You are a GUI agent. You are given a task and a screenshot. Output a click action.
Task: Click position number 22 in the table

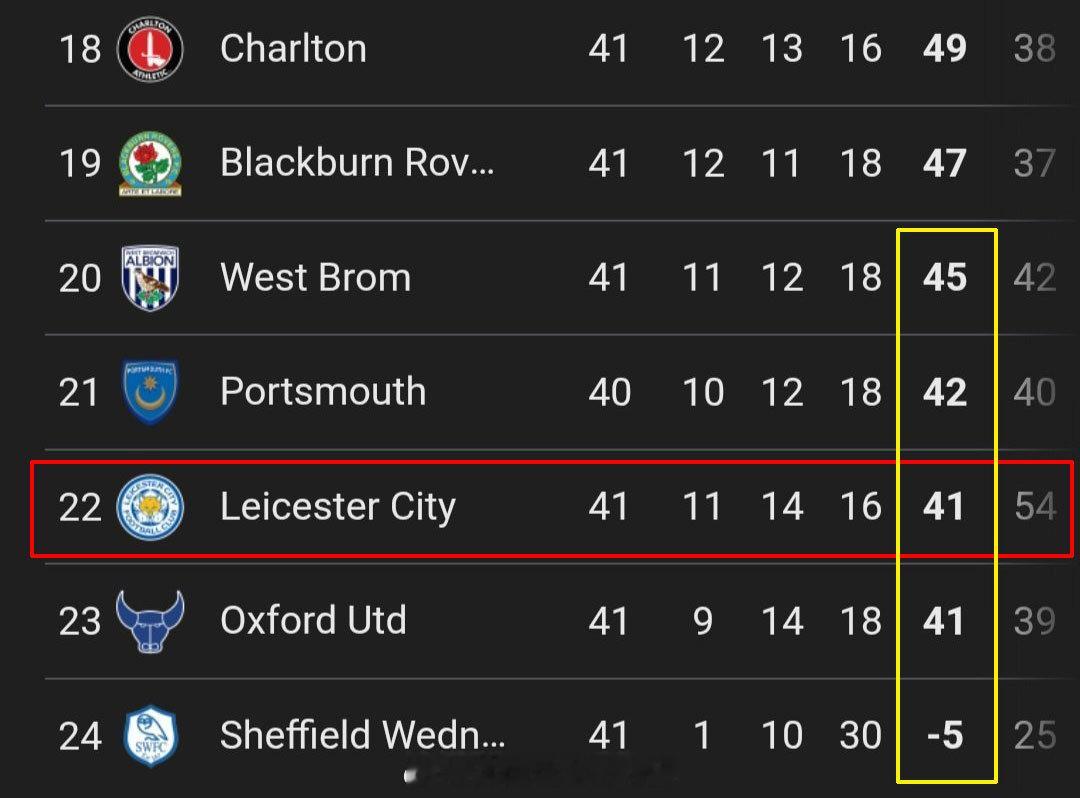(80, 506)
